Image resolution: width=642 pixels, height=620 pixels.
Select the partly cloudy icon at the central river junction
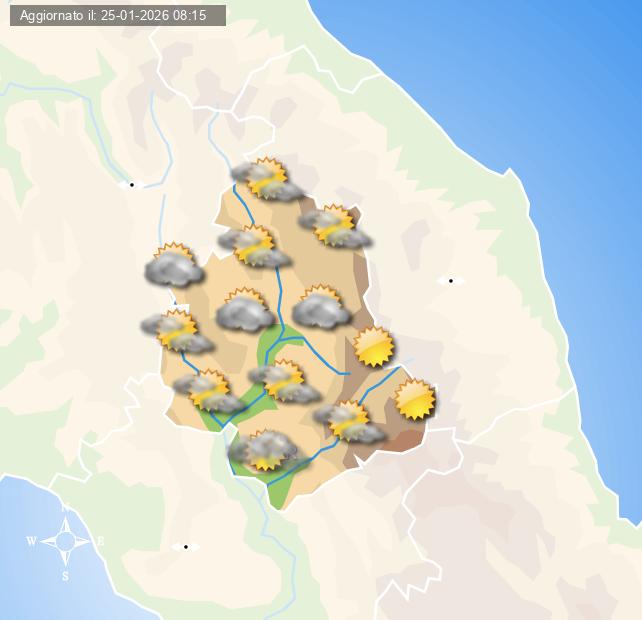(285, 381)
